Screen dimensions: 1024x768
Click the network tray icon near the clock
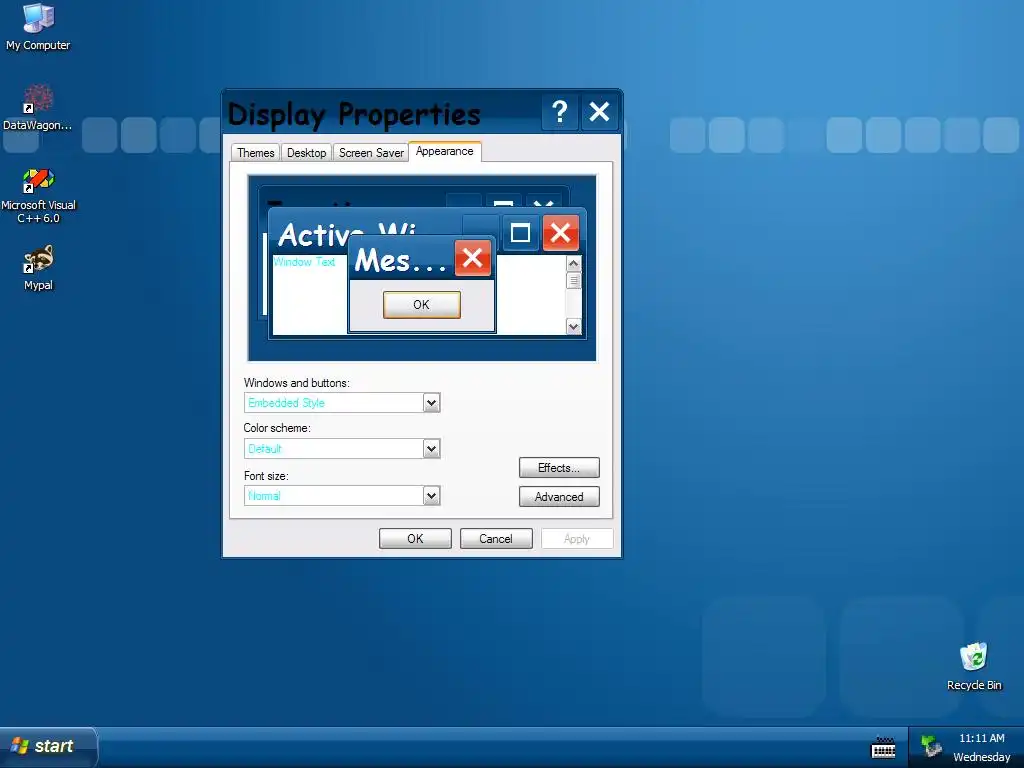click(x=931, y=746)
